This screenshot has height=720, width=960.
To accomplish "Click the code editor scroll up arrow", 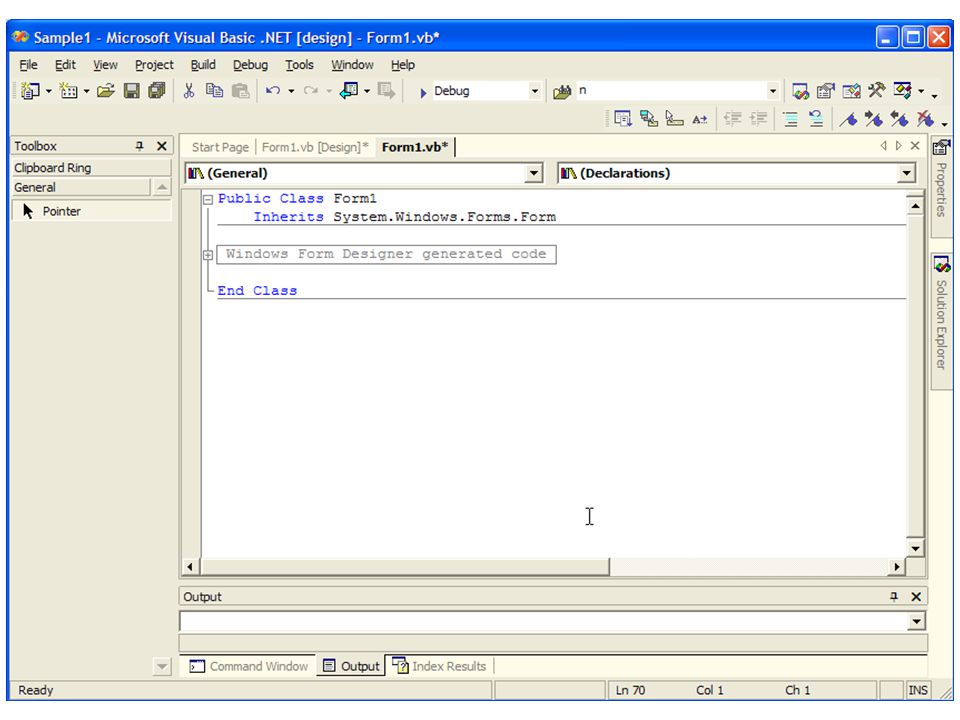I will (915, 206).
